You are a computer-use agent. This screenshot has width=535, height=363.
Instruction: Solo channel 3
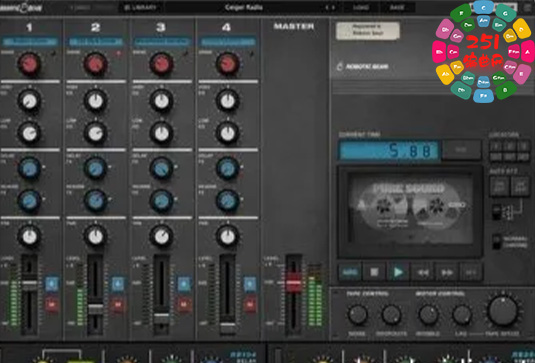click(x=184, y=284)
